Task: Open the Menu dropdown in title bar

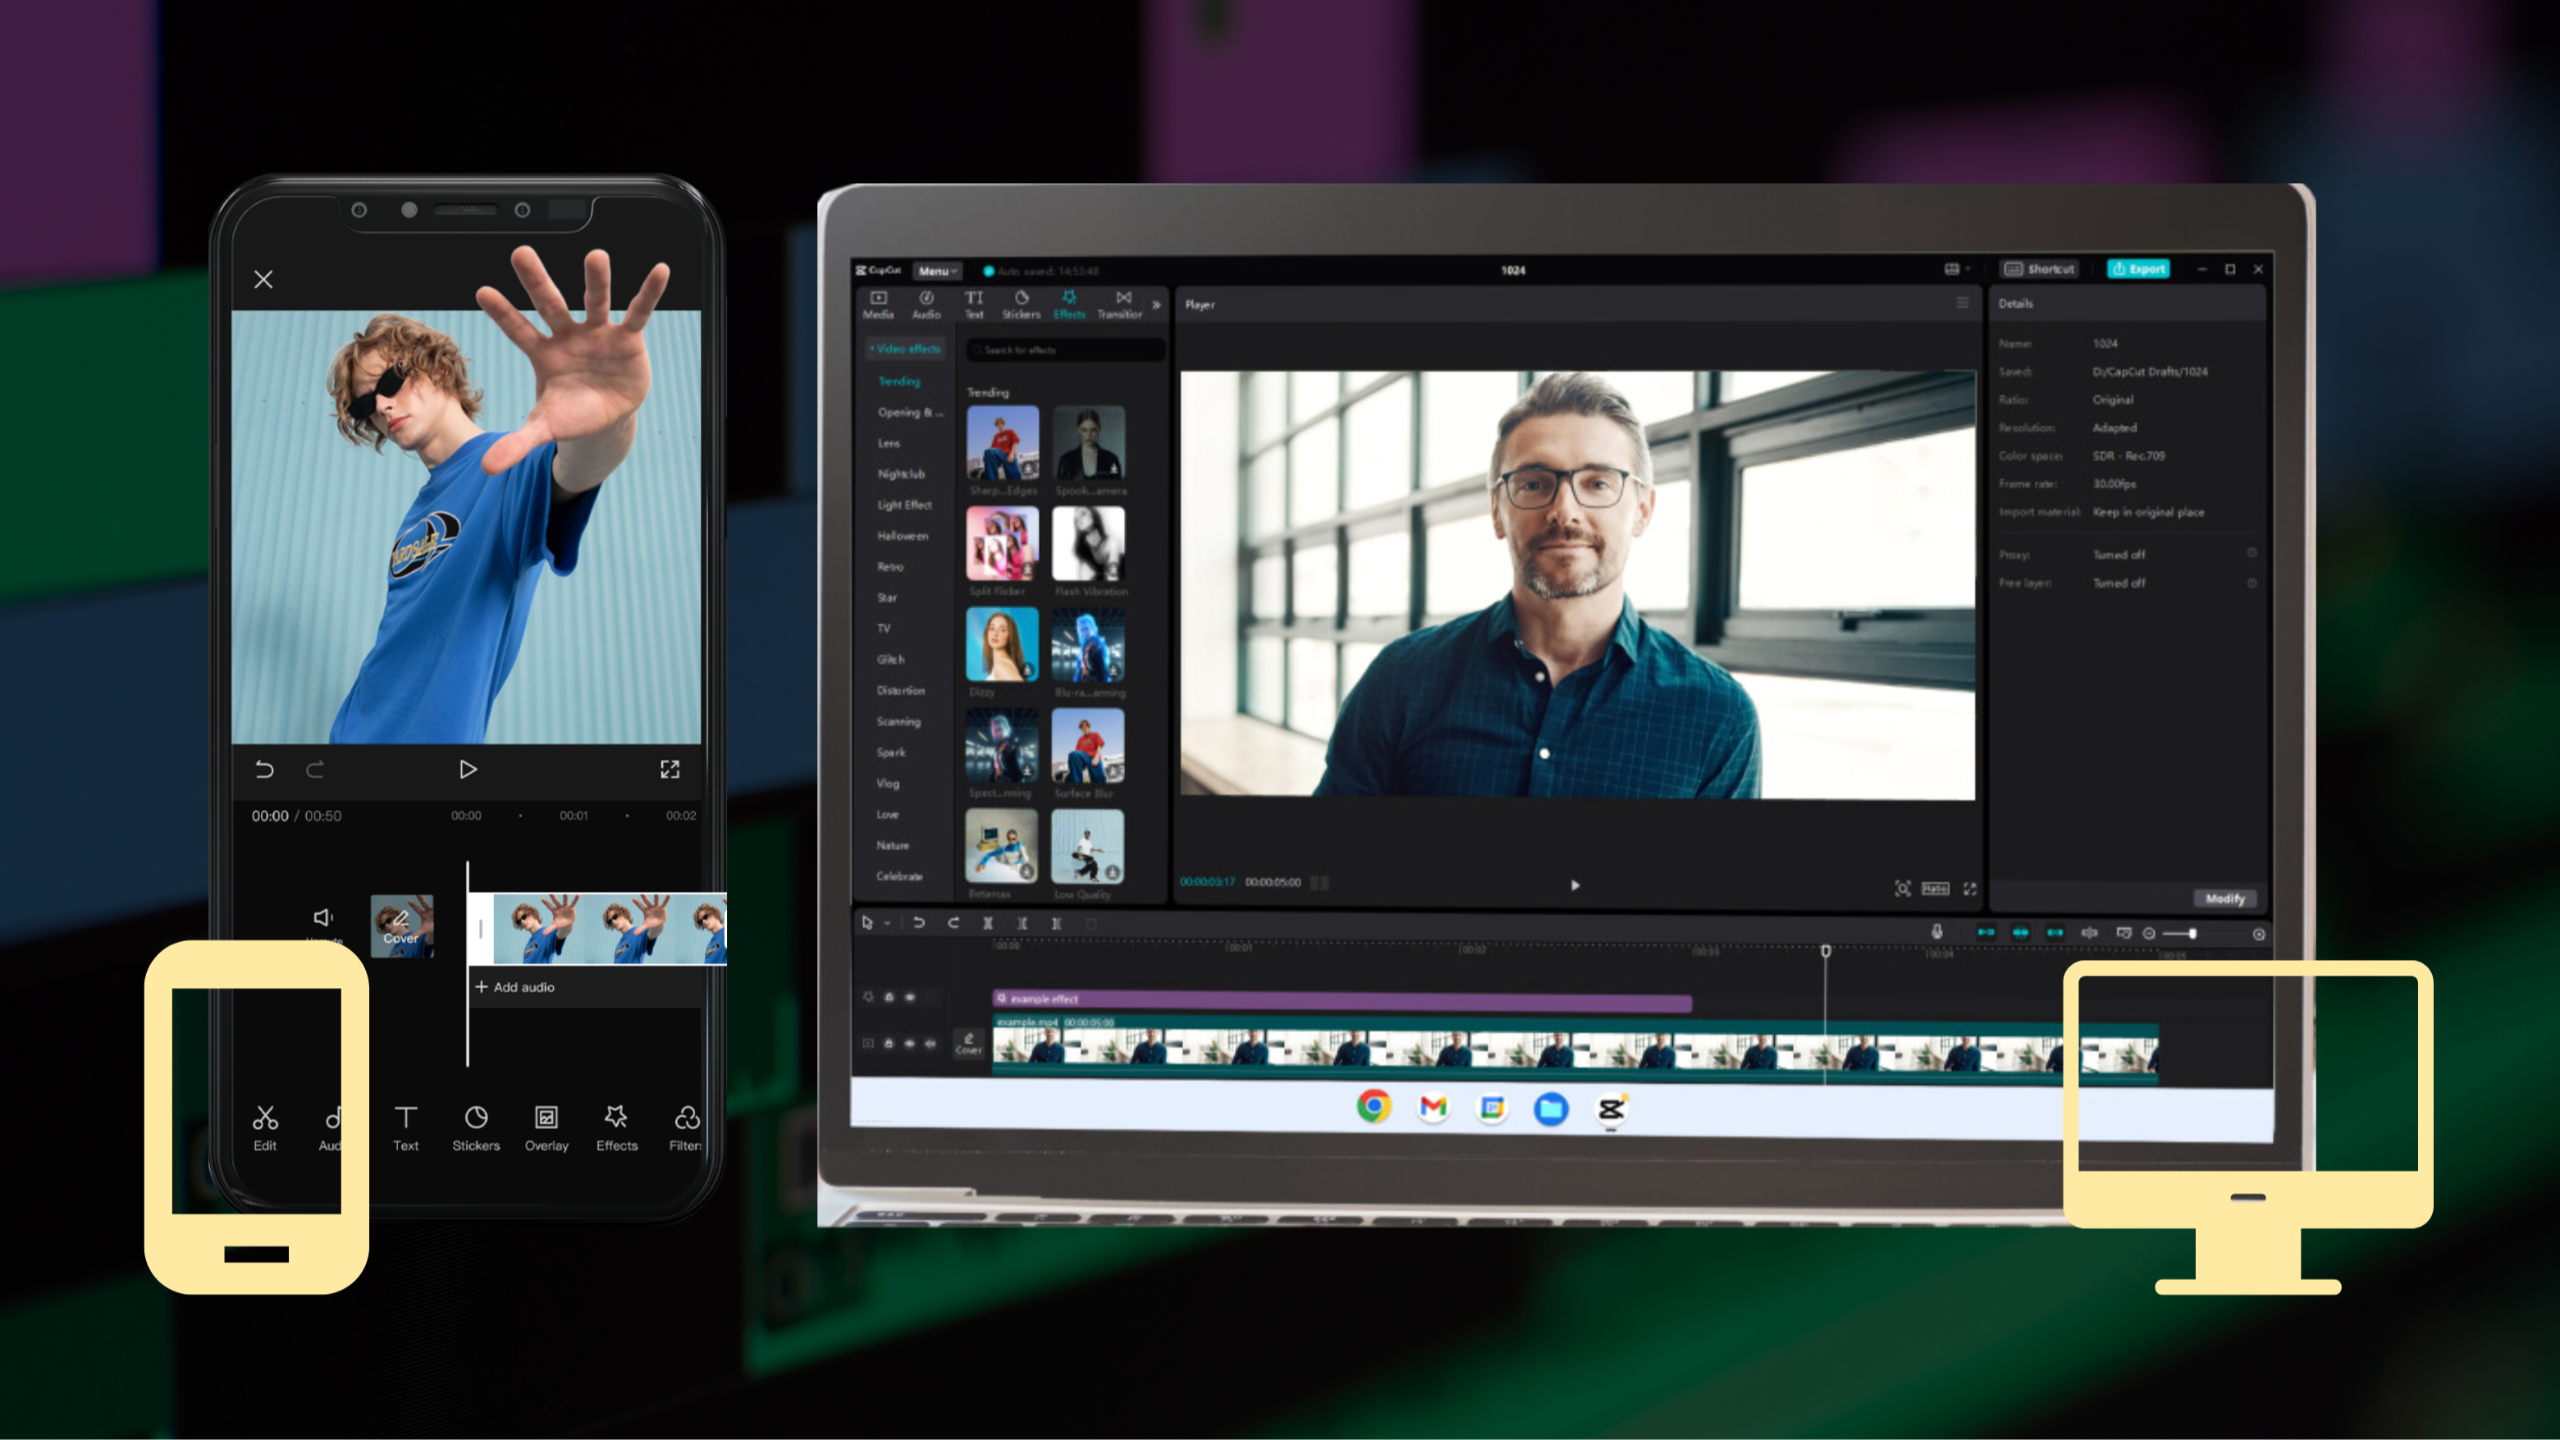Action: (937, 271)
